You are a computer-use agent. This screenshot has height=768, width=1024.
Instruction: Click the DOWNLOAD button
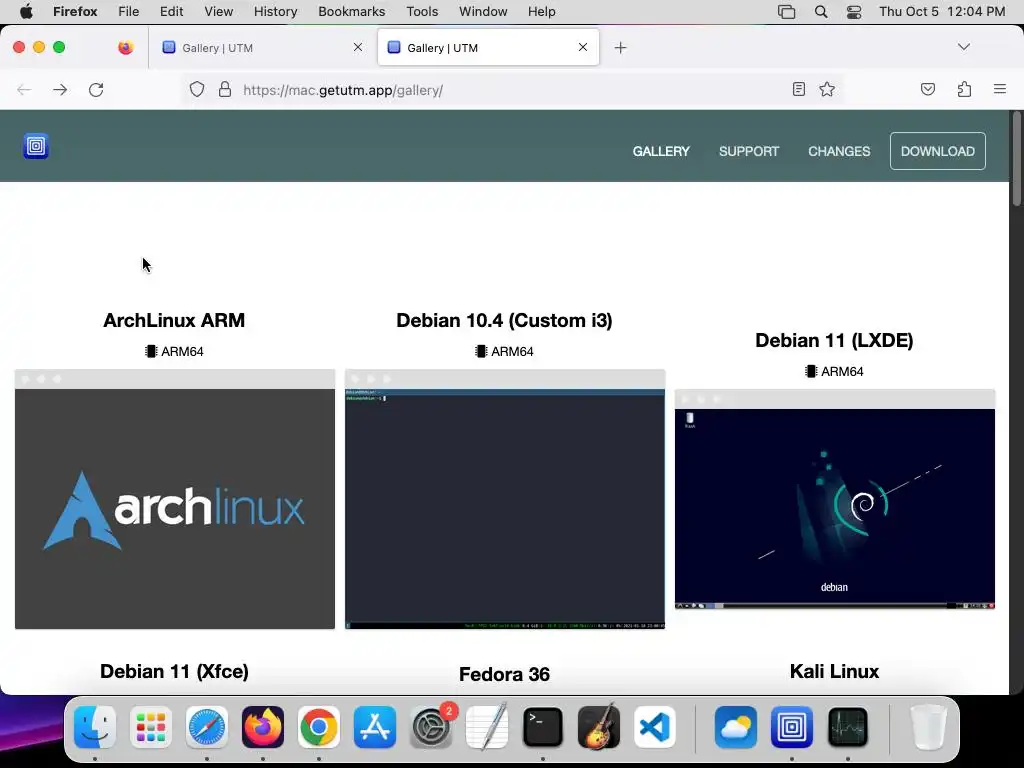(937, 151)
